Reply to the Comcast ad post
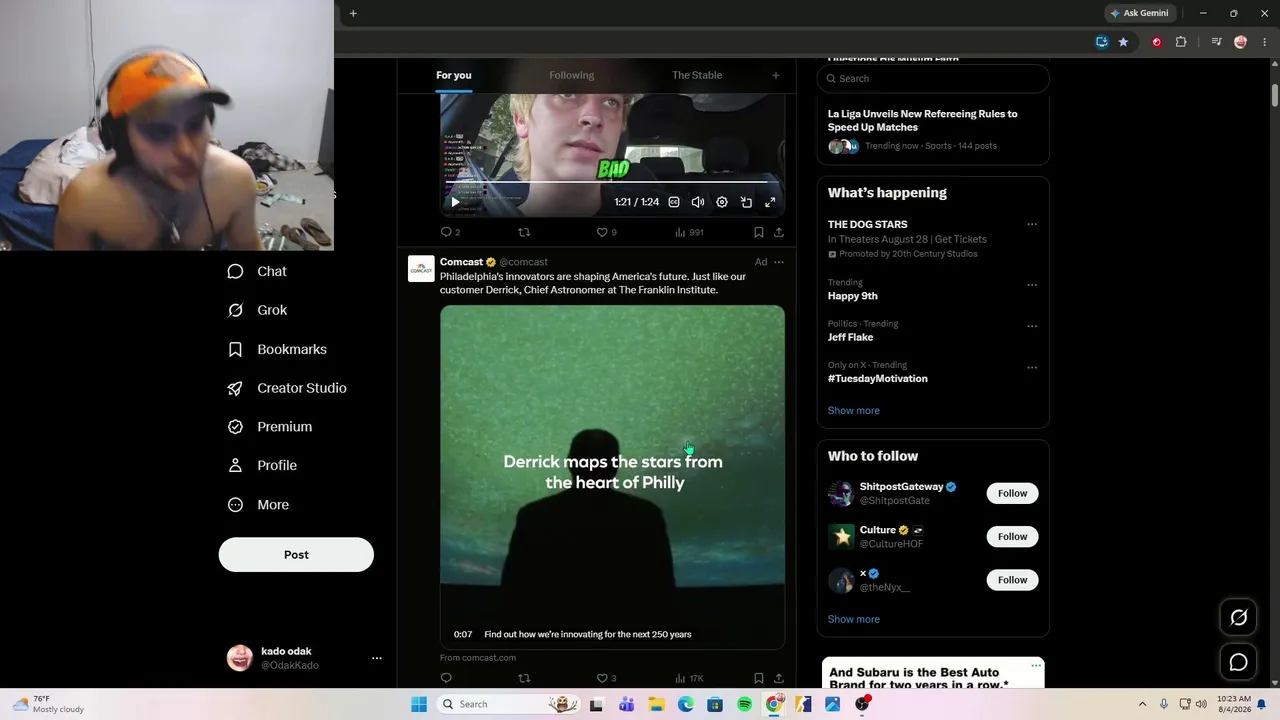1280x720 pixels. [447, 678]
